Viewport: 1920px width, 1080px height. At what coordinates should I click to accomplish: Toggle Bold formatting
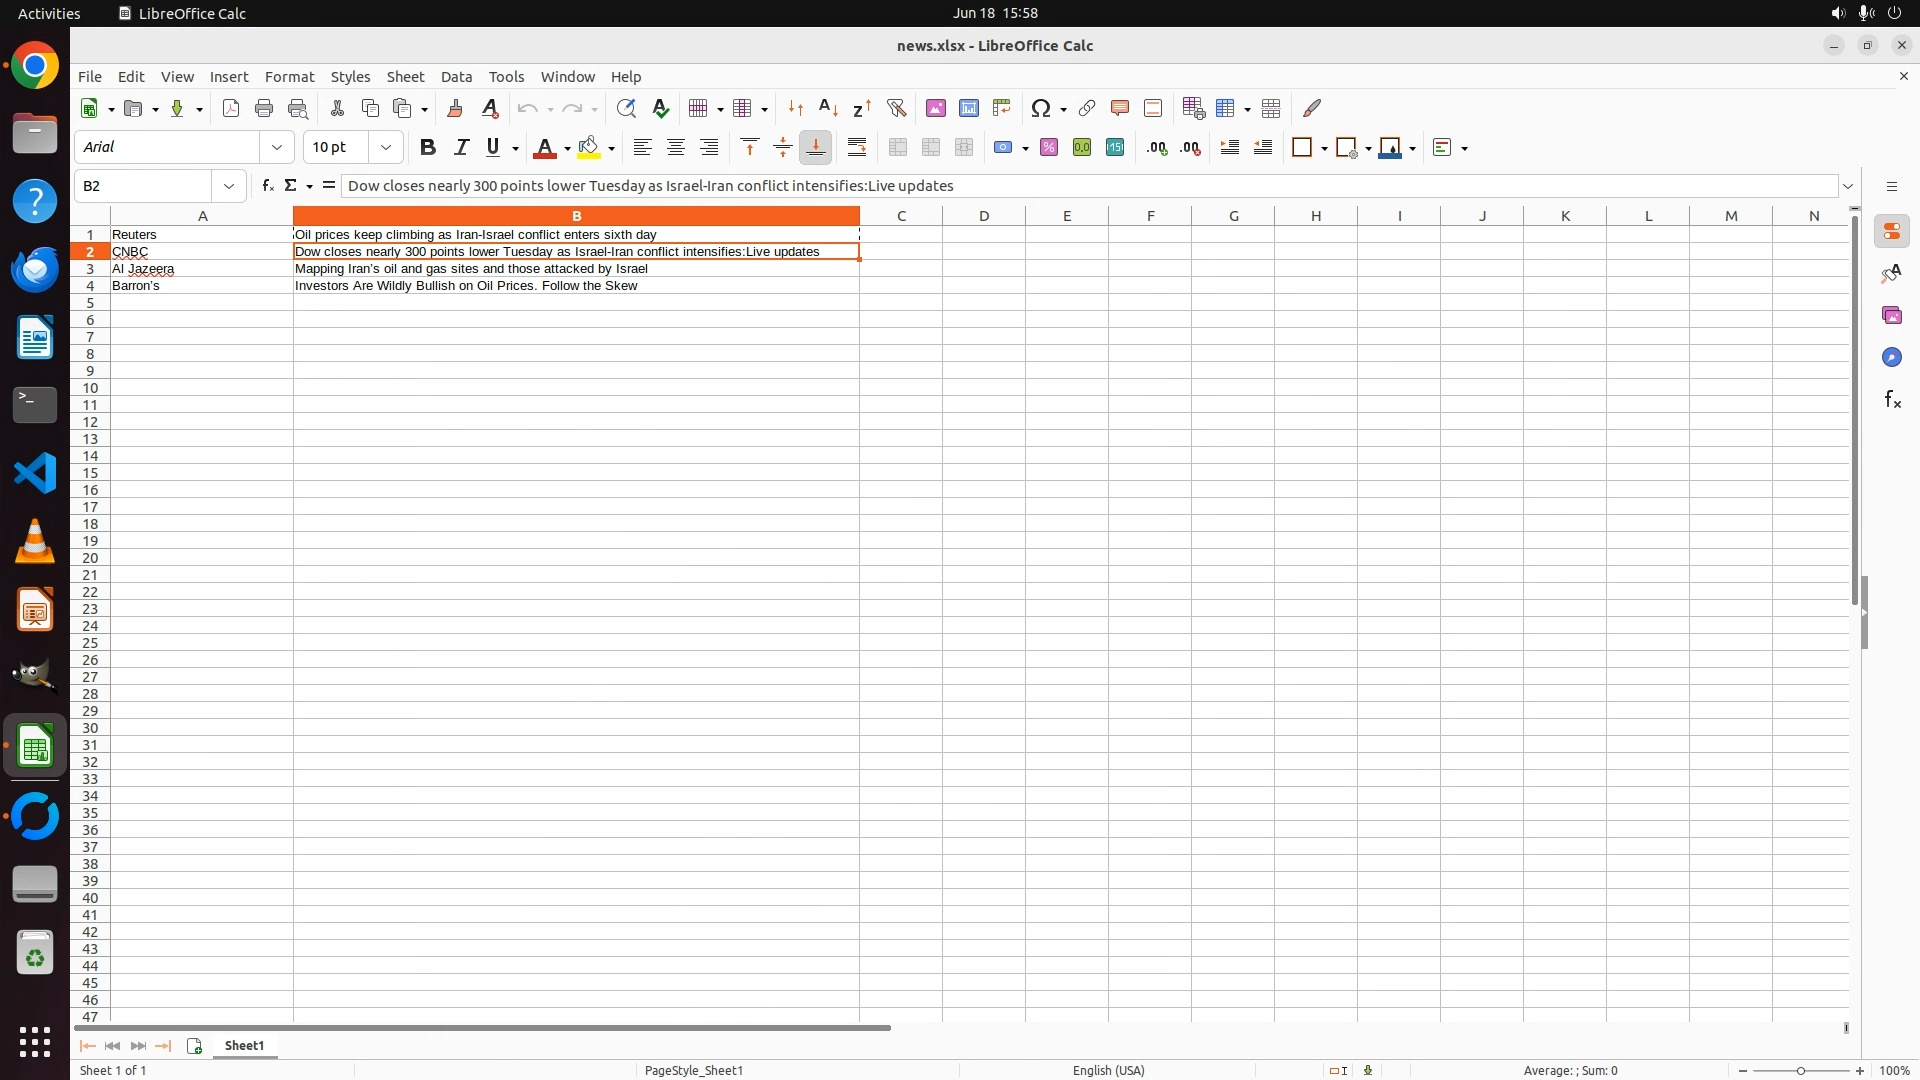[428, 147]
